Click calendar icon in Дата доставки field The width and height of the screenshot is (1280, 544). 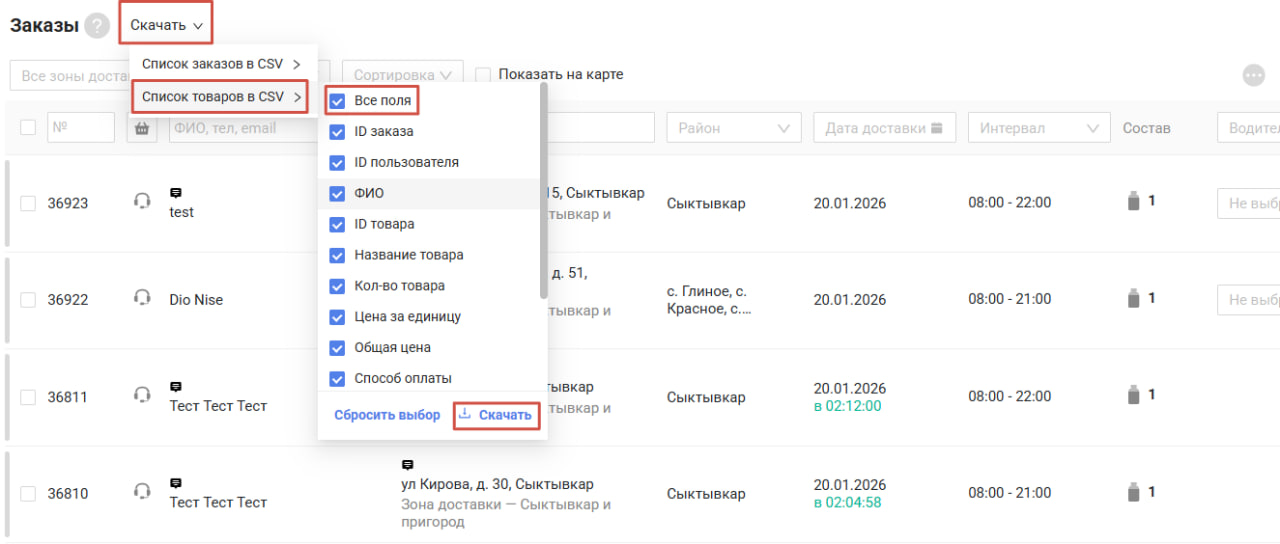[x=937, y=128]
